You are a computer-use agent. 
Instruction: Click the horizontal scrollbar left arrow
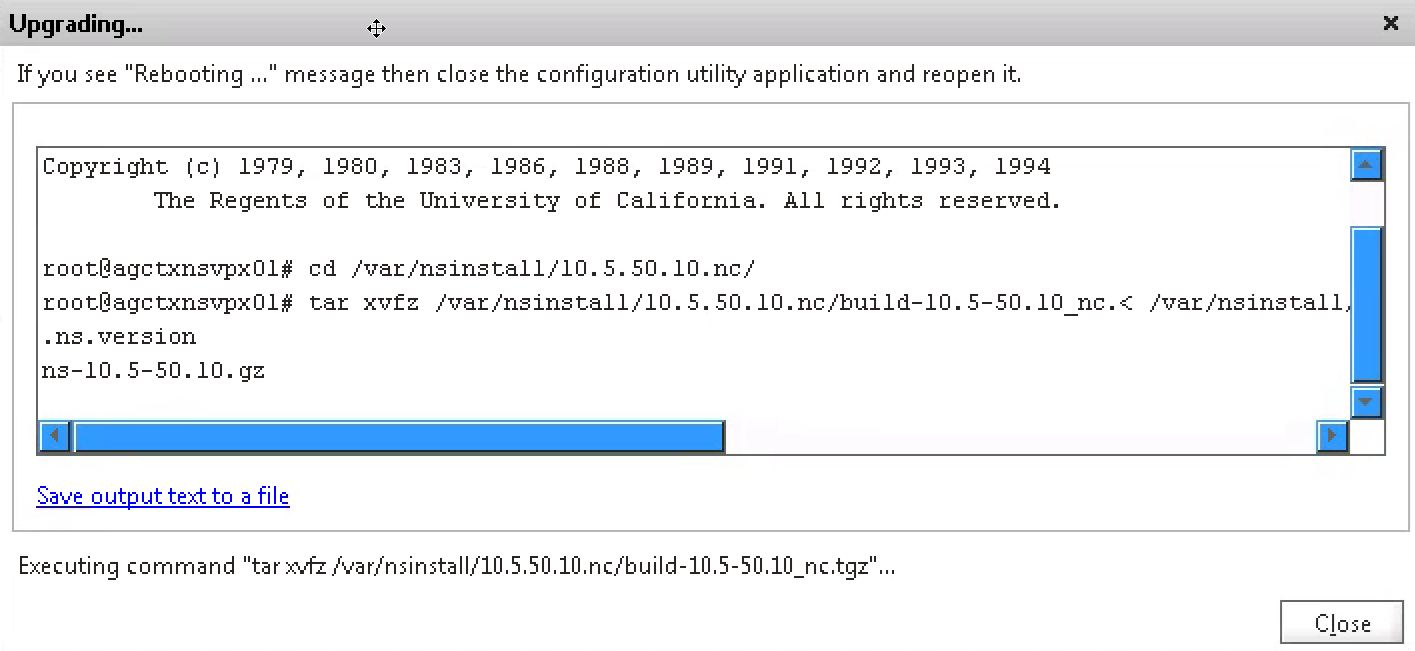point(54,437)
